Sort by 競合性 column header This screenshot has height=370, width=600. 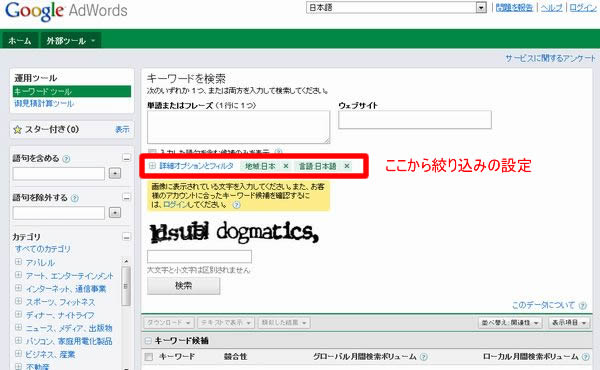(235, 357)
